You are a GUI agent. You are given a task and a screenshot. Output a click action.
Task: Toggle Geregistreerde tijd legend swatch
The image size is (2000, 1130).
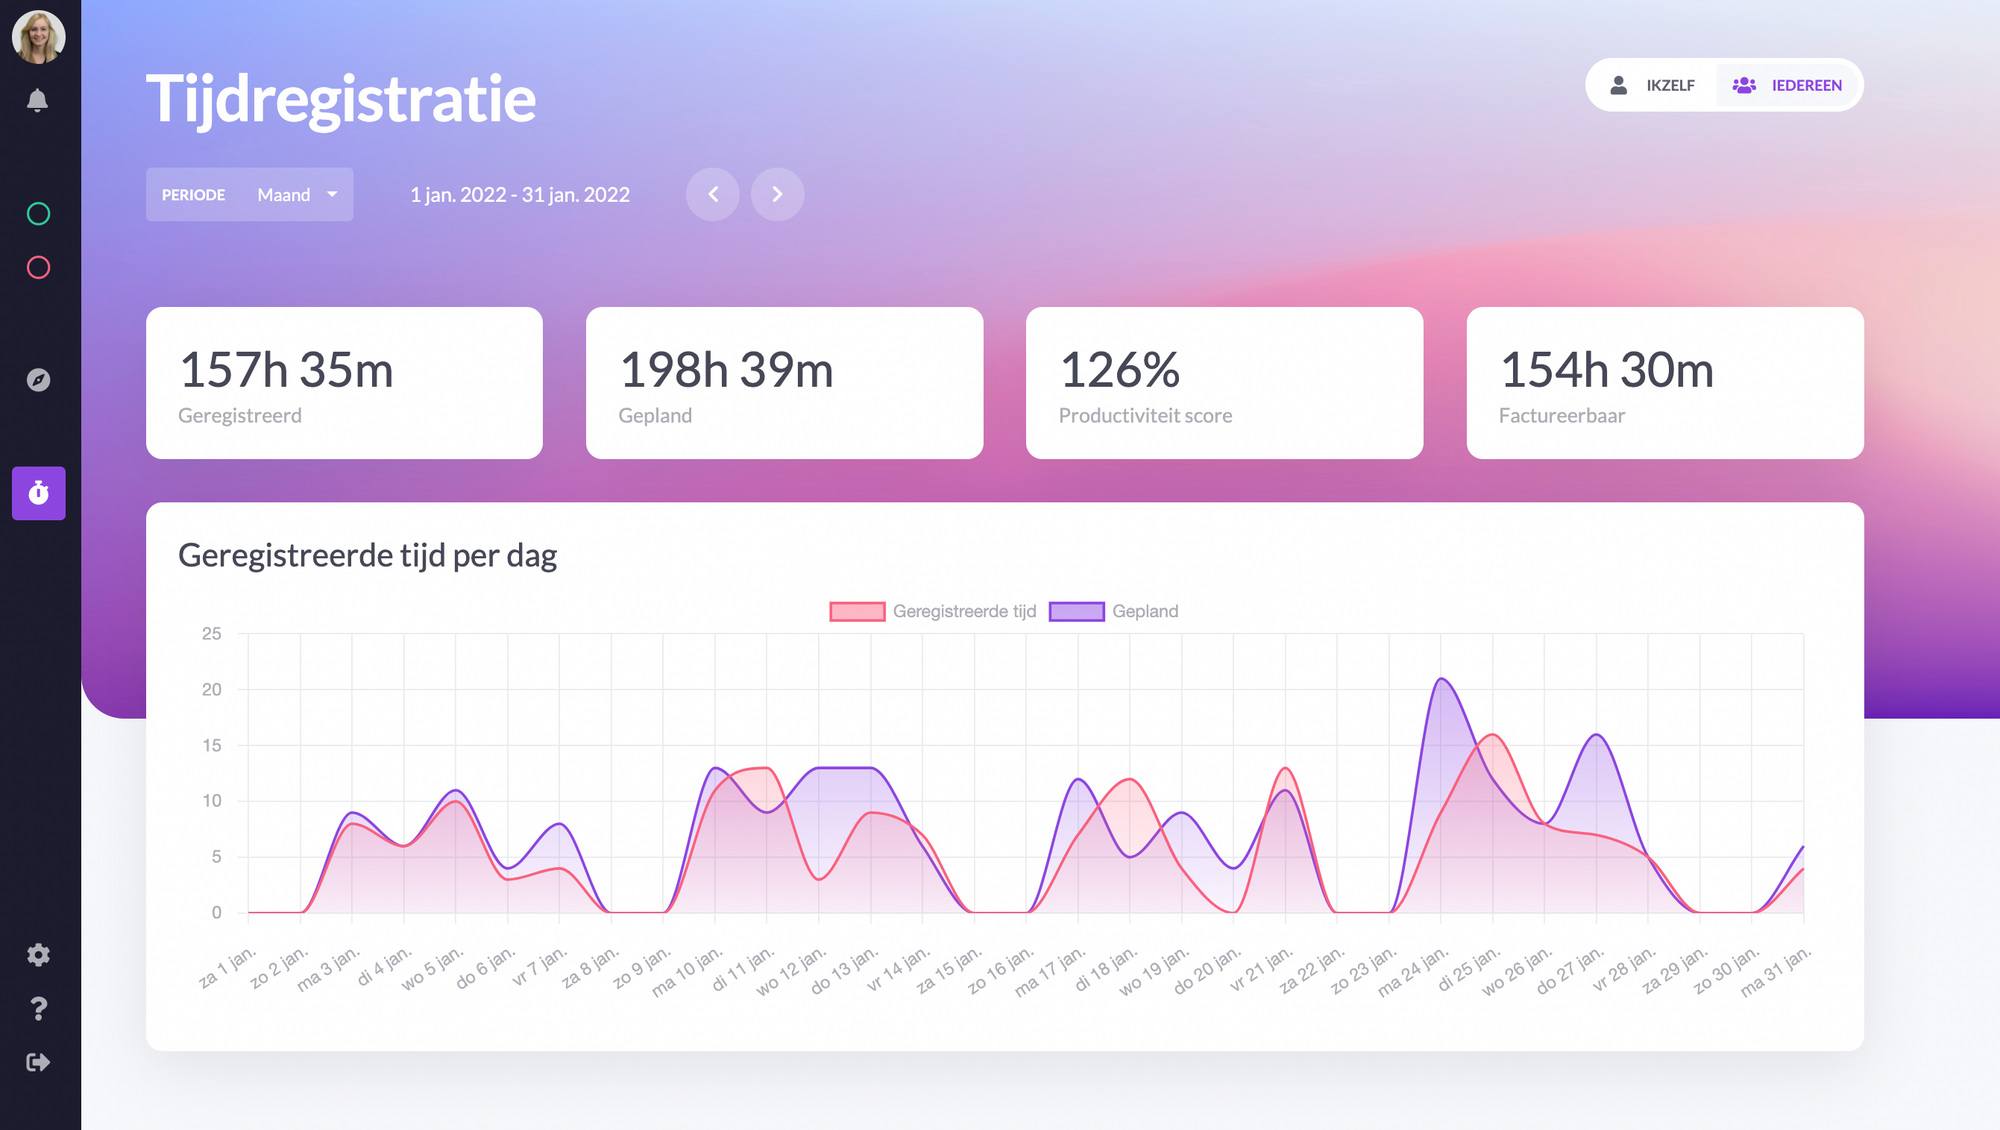click(x=857, y=612)
